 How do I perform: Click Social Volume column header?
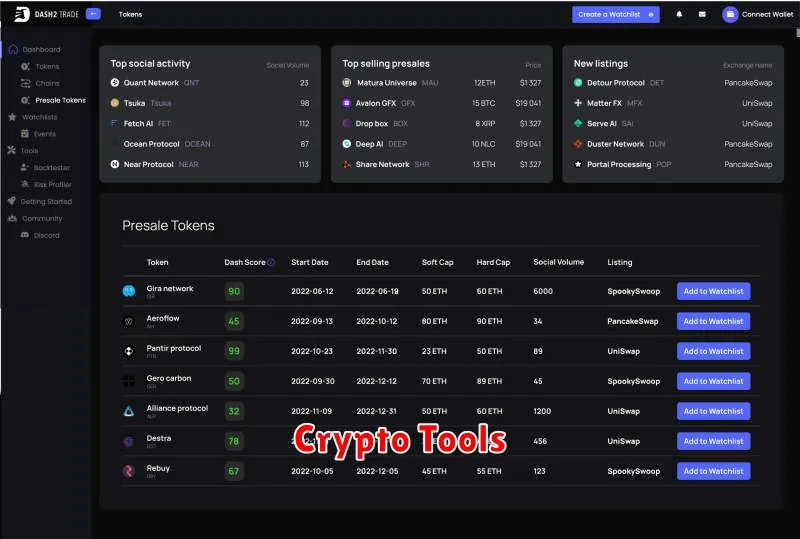(x=559, y=262)
